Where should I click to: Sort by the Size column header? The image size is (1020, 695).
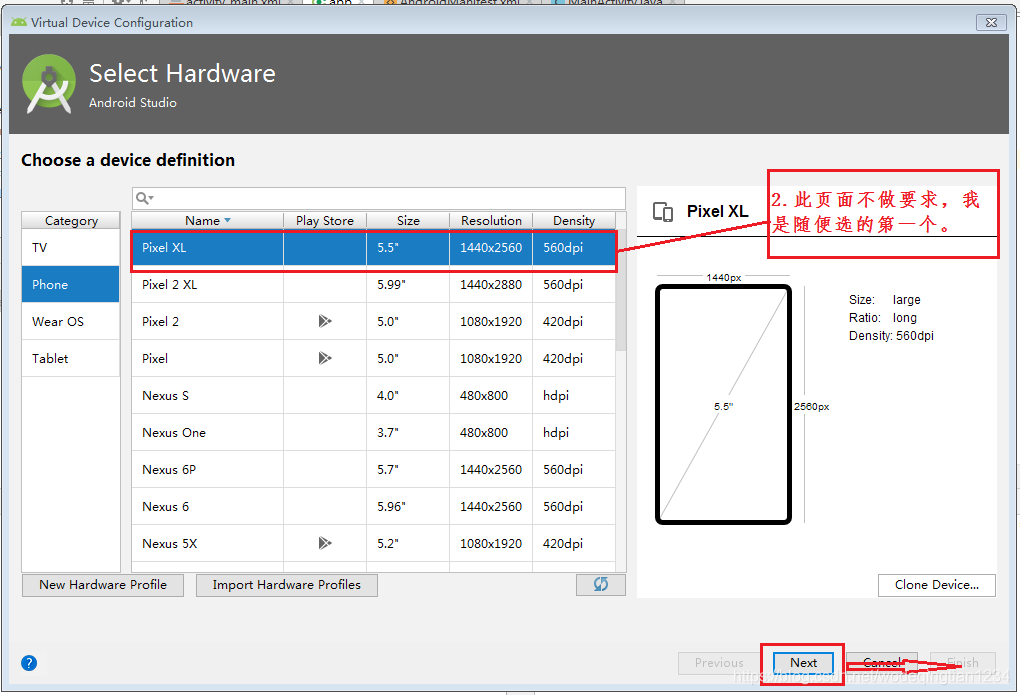tap(408, 221)
